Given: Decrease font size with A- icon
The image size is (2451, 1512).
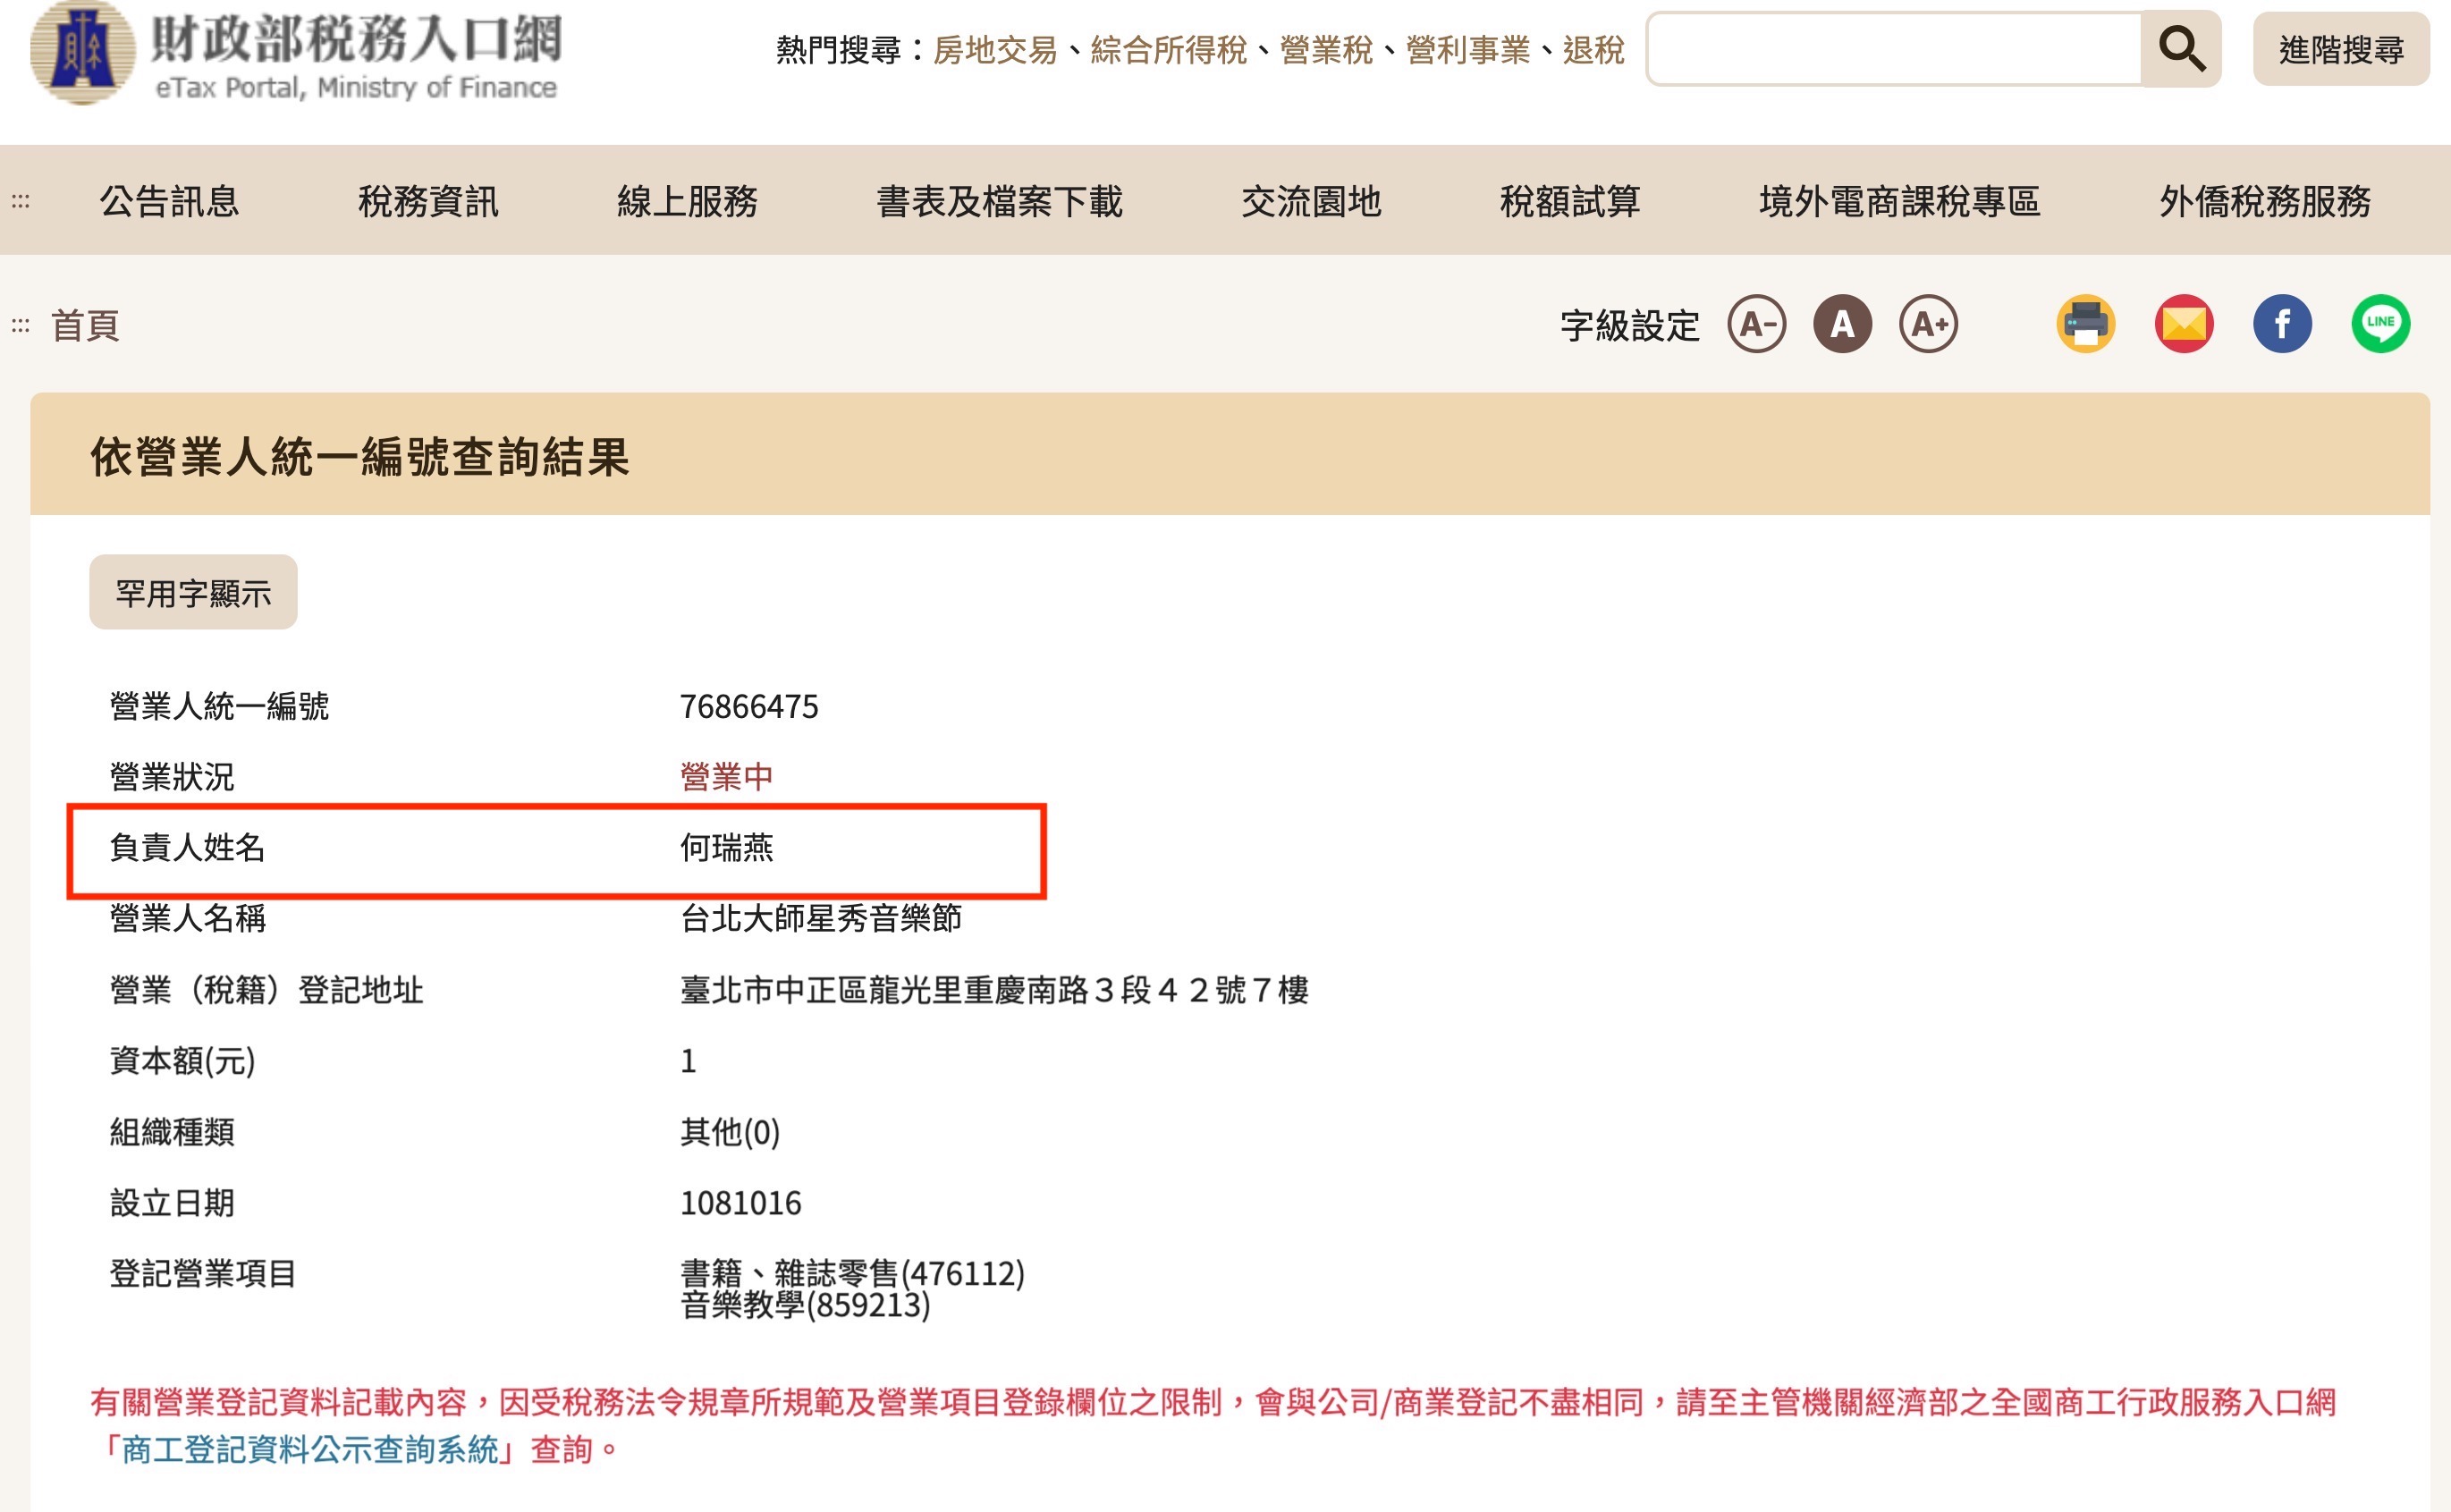Looking at the screenshot, I should point(1756,324).
